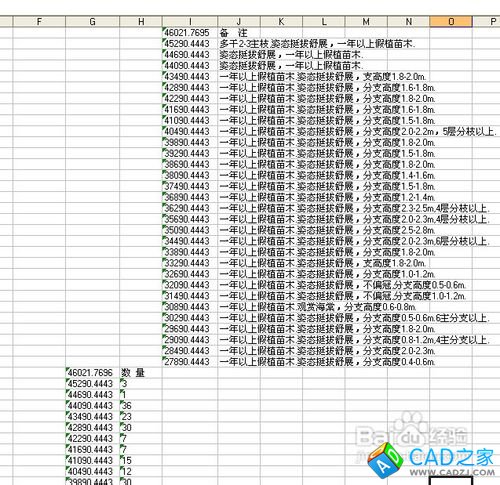Select highlighted column O header
Viewport: 500px width, 485px height.
(451, 22)
